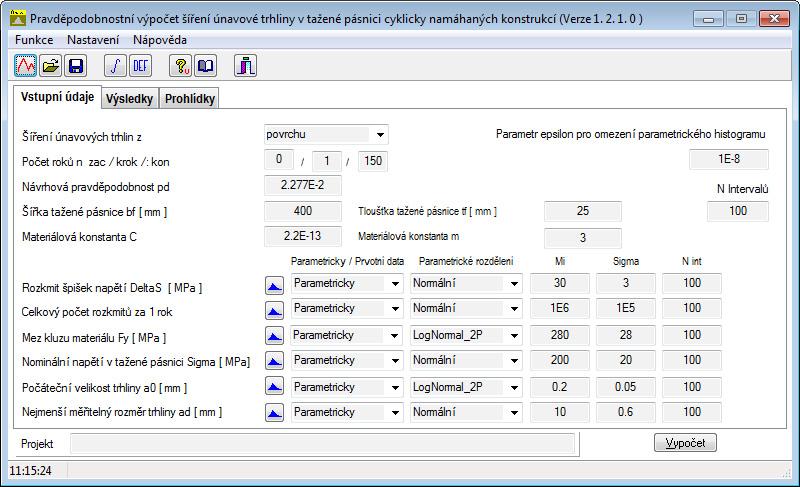Open help with question mark icon
This screenshot has width=800, height=487.
tap(181, 66)
